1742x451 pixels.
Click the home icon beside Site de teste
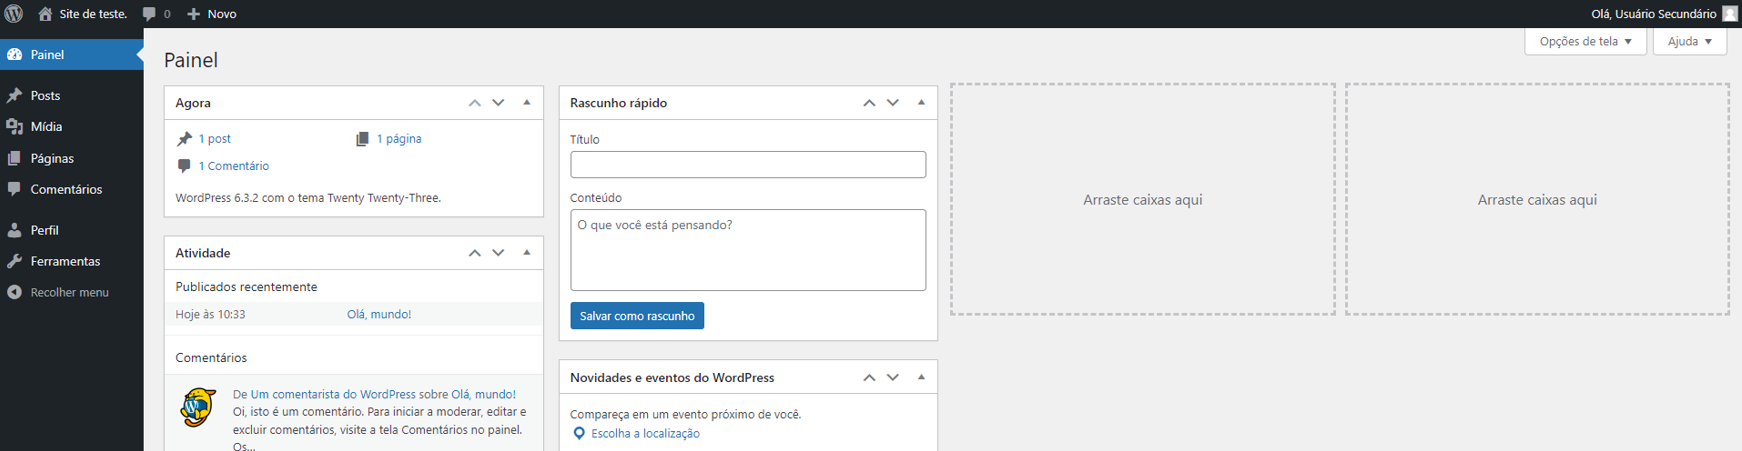pos(45,14)
